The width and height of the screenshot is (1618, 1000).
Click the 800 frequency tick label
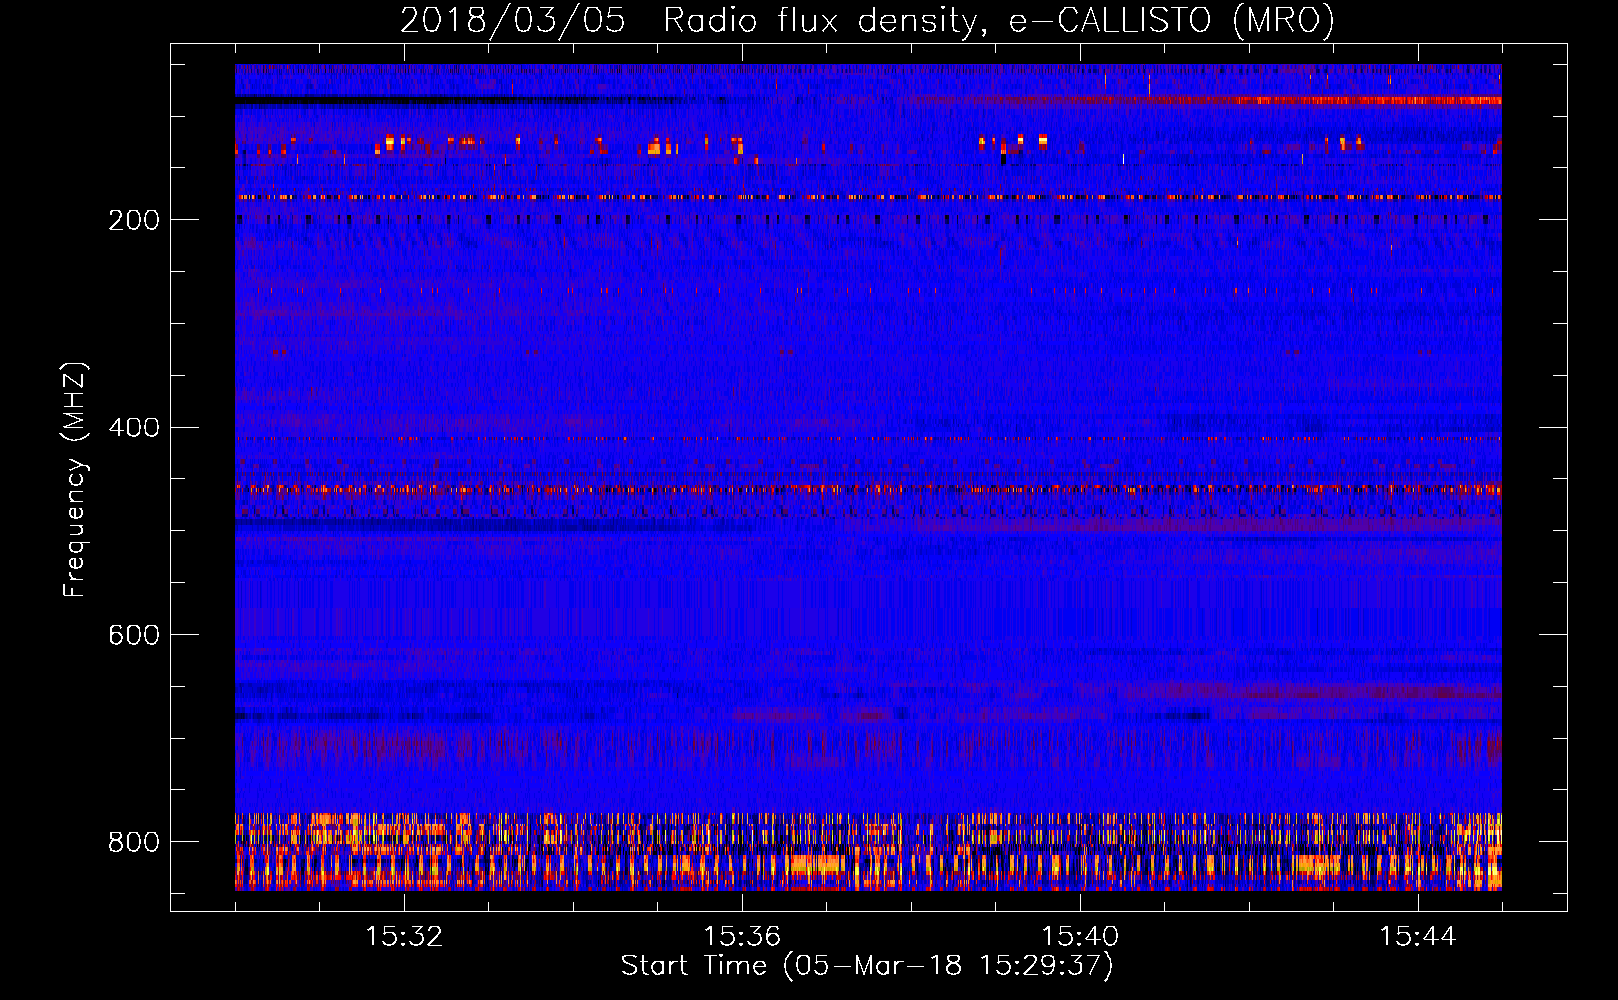[x=134, y=843]
